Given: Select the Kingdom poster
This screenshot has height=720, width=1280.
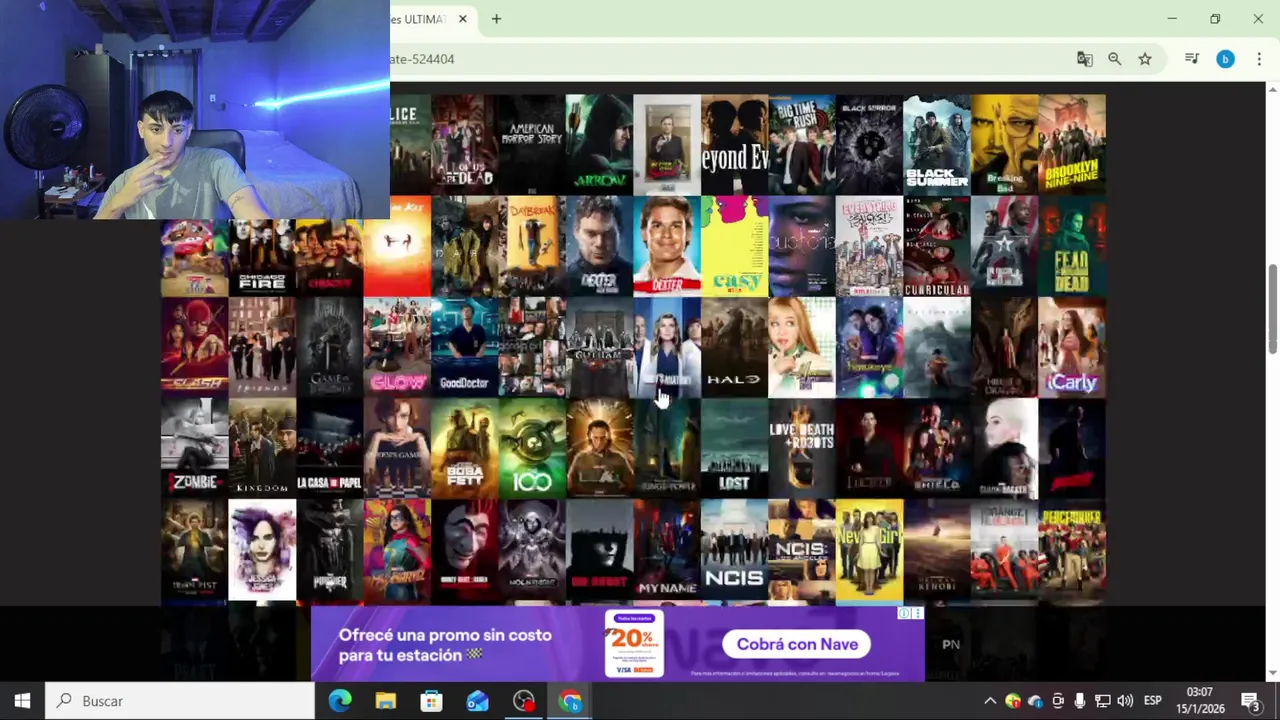Looking at the screenshot, I should tap(262, 448).
